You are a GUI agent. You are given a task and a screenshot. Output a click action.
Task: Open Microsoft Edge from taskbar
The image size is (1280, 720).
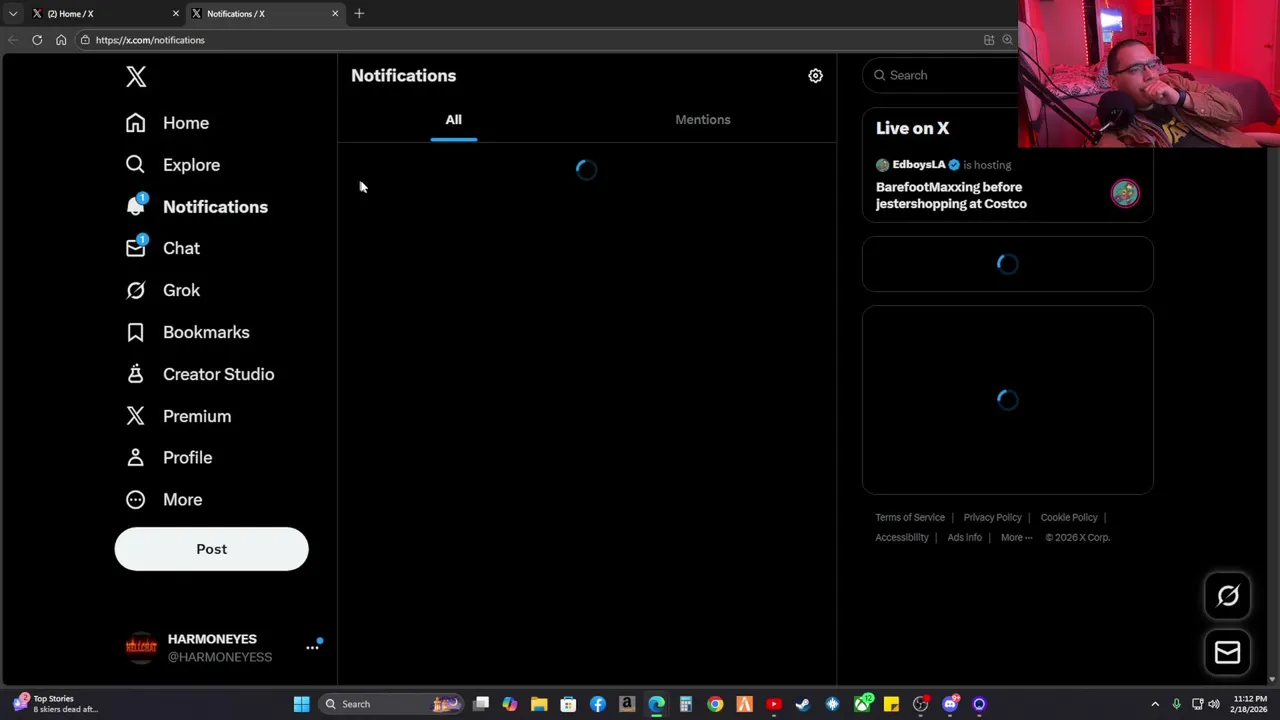pos(656,704)
